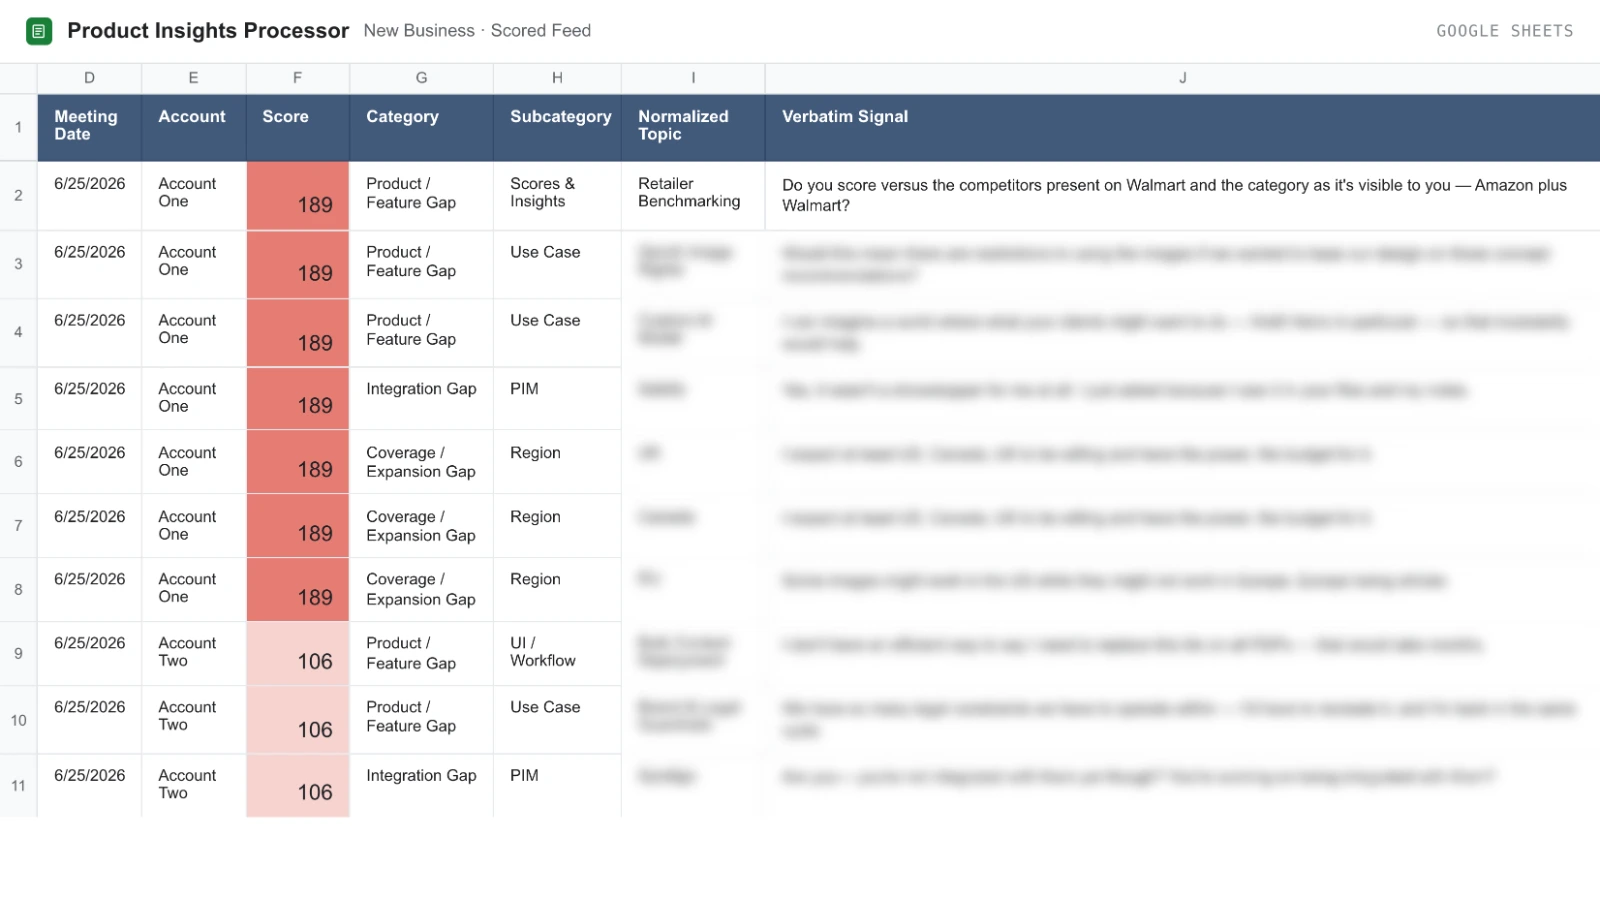Click the Walmart competitors verbatim signal cell

tap(1183, 196)
